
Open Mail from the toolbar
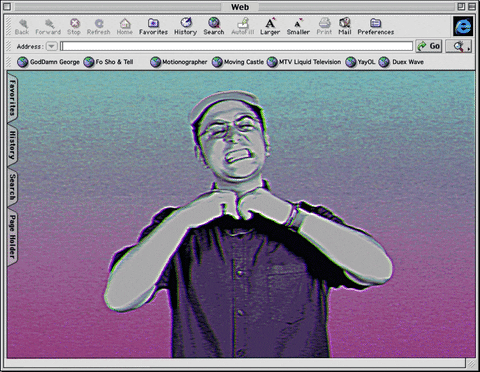[x=345, y=27]
